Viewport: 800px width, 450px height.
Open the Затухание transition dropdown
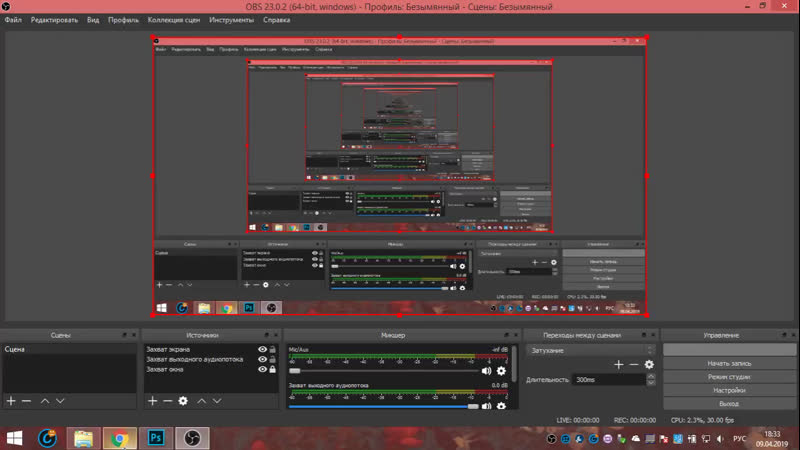591,351
